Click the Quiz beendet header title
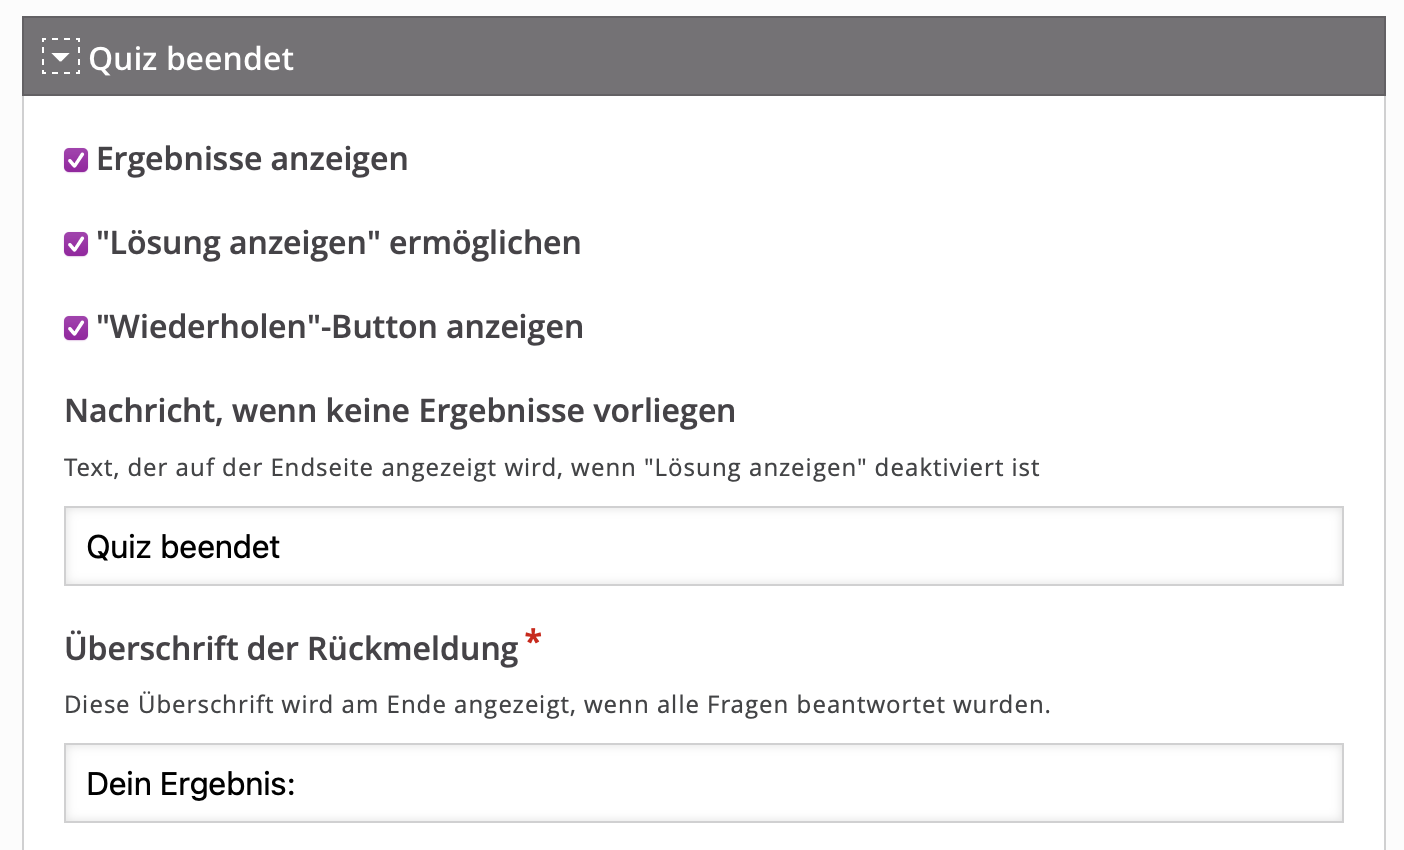1404x850 pixels. pyautogui.click(x=191, y=59)
